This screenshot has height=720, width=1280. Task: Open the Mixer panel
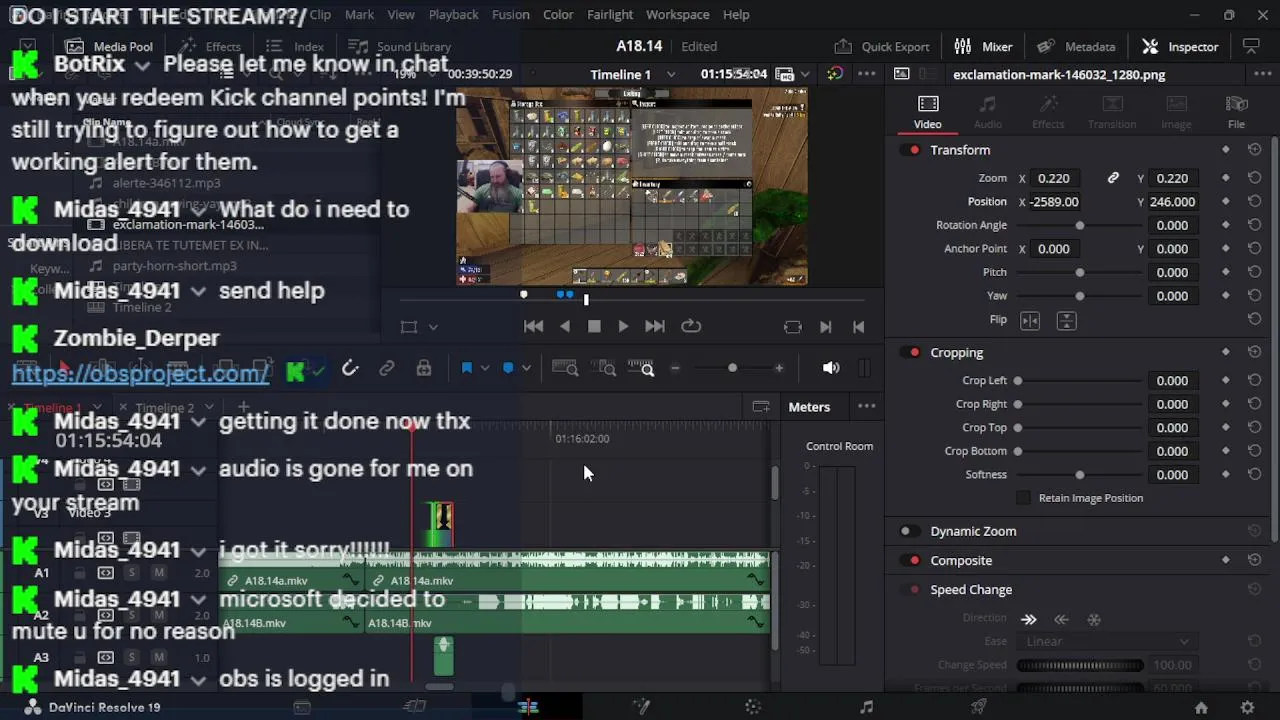(983, 47)
